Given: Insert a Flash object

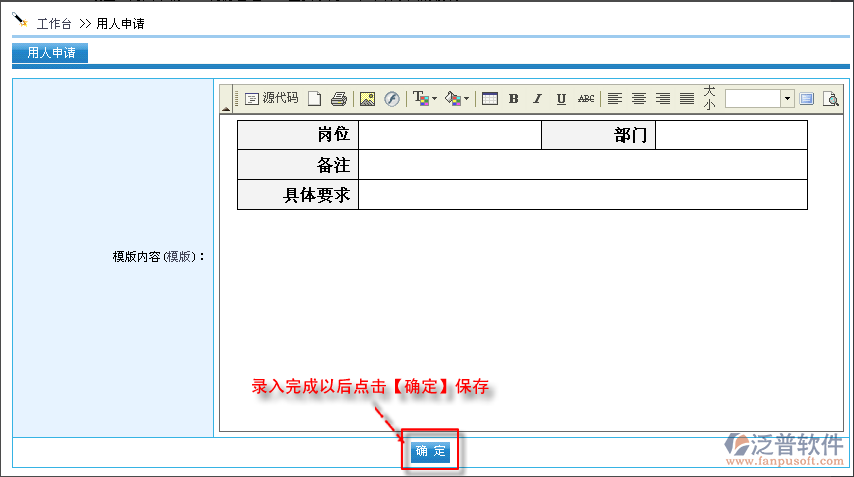Looking at the screenshot, I should point(392,99).
